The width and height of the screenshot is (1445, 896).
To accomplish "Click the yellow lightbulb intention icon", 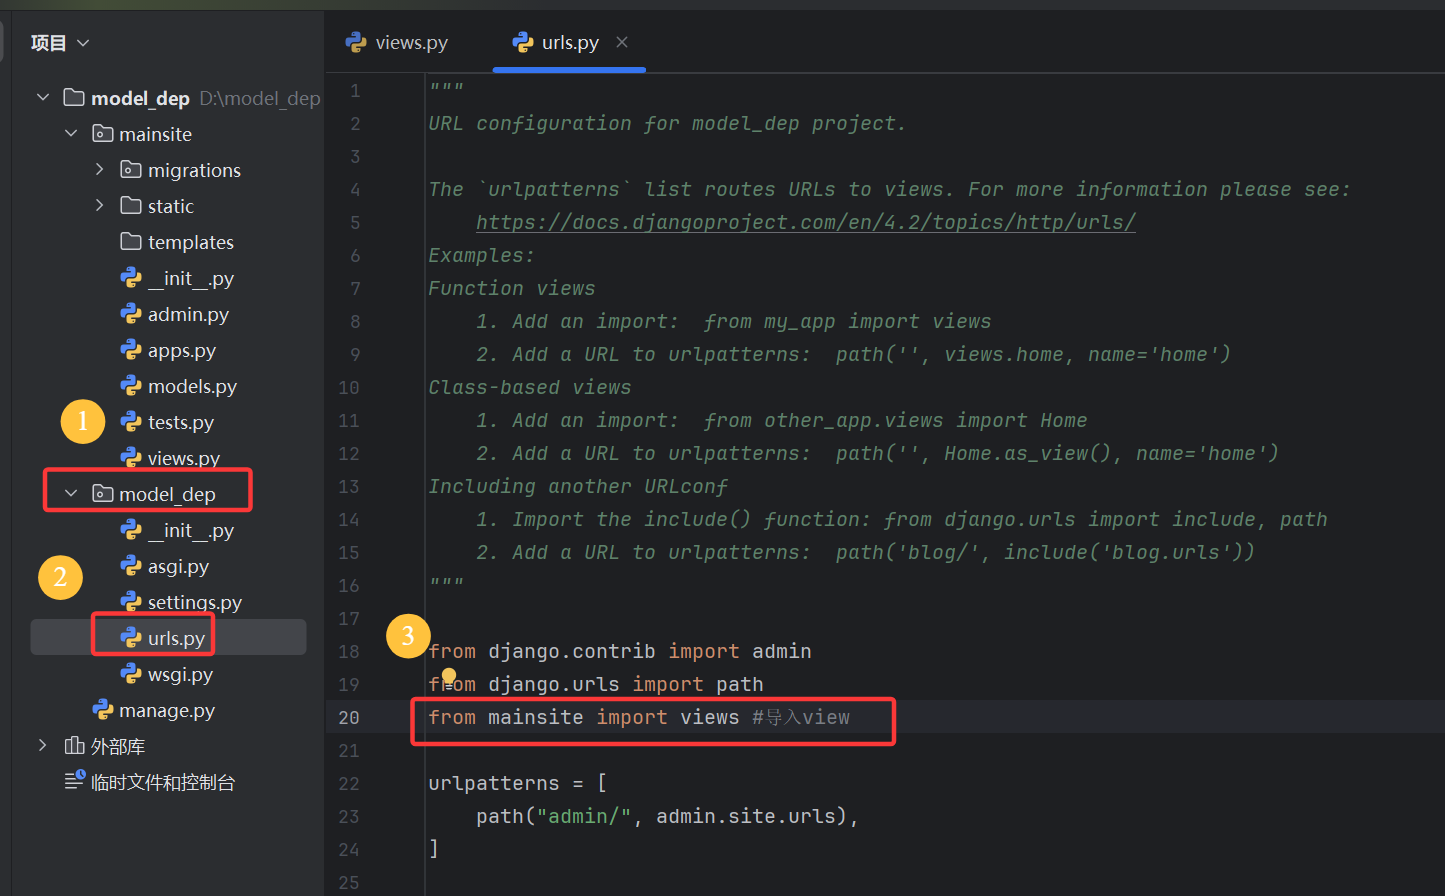I will pyautogui.click(x=449, y=677).
